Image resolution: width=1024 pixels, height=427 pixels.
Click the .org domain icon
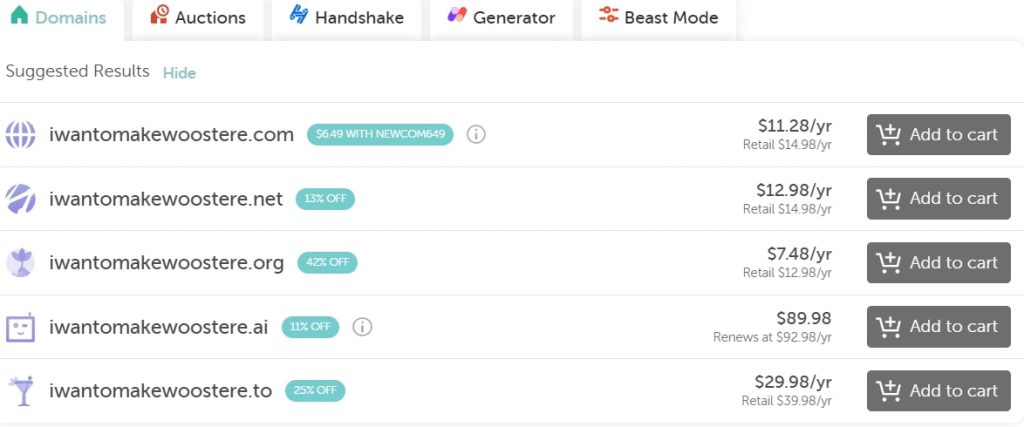pos(20,263)
